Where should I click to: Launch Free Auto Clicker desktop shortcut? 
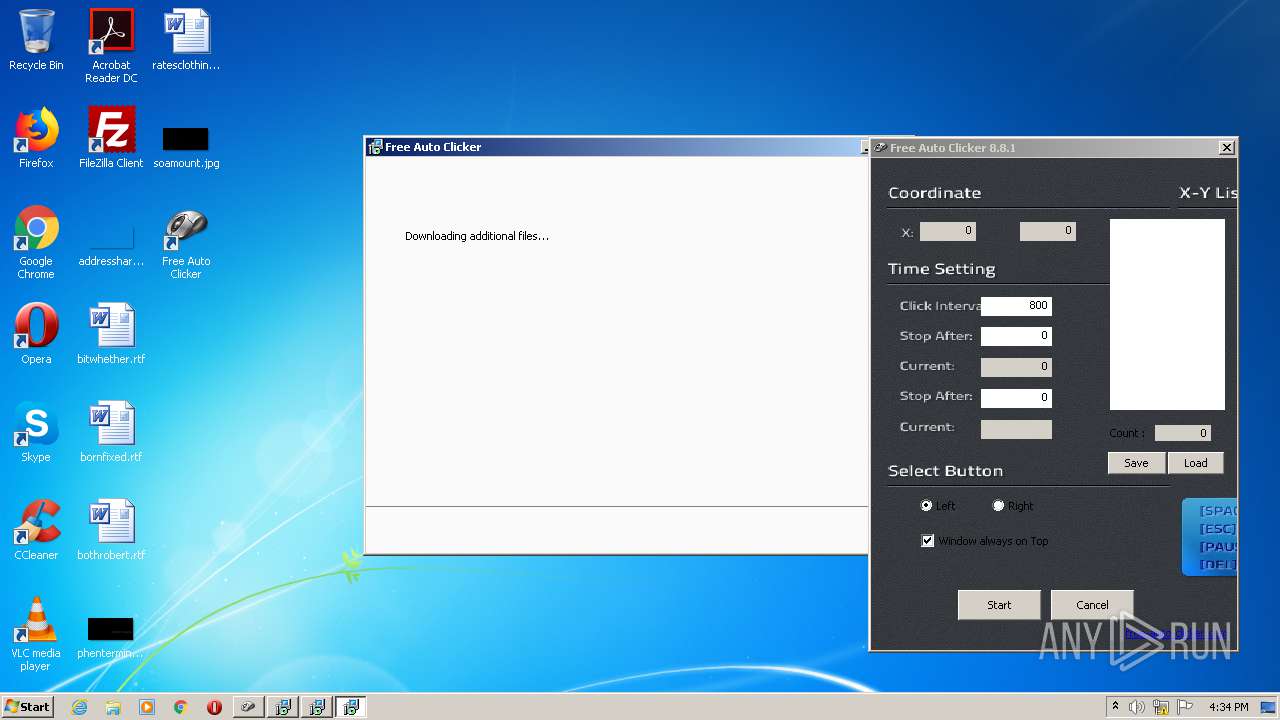(x=186, y=243)
